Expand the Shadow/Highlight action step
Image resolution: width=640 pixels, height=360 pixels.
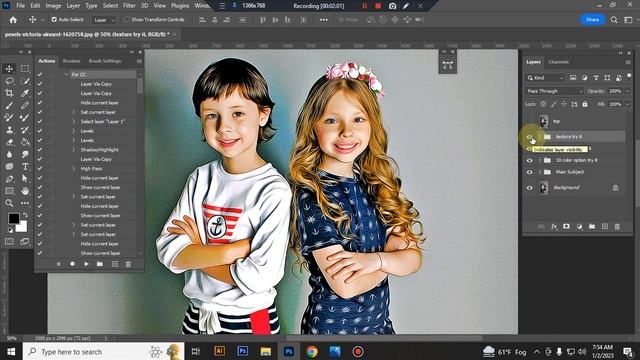click(74, 149)
